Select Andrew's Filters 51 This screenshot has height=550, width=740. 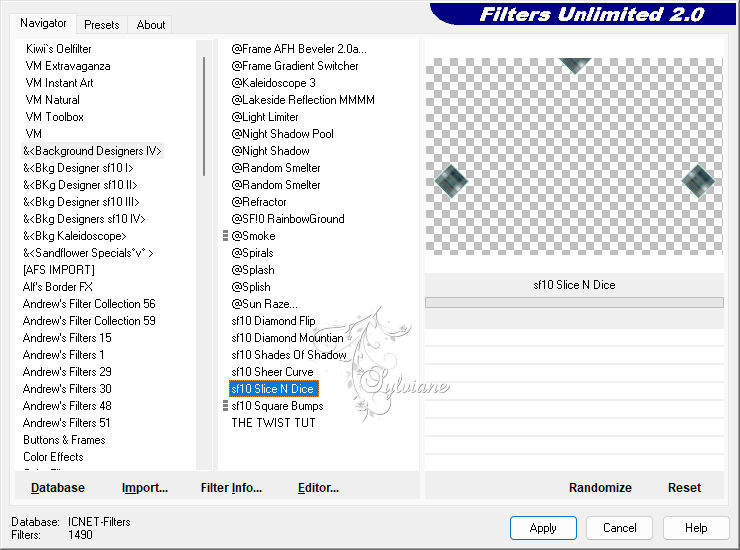[x=67, y=423]
